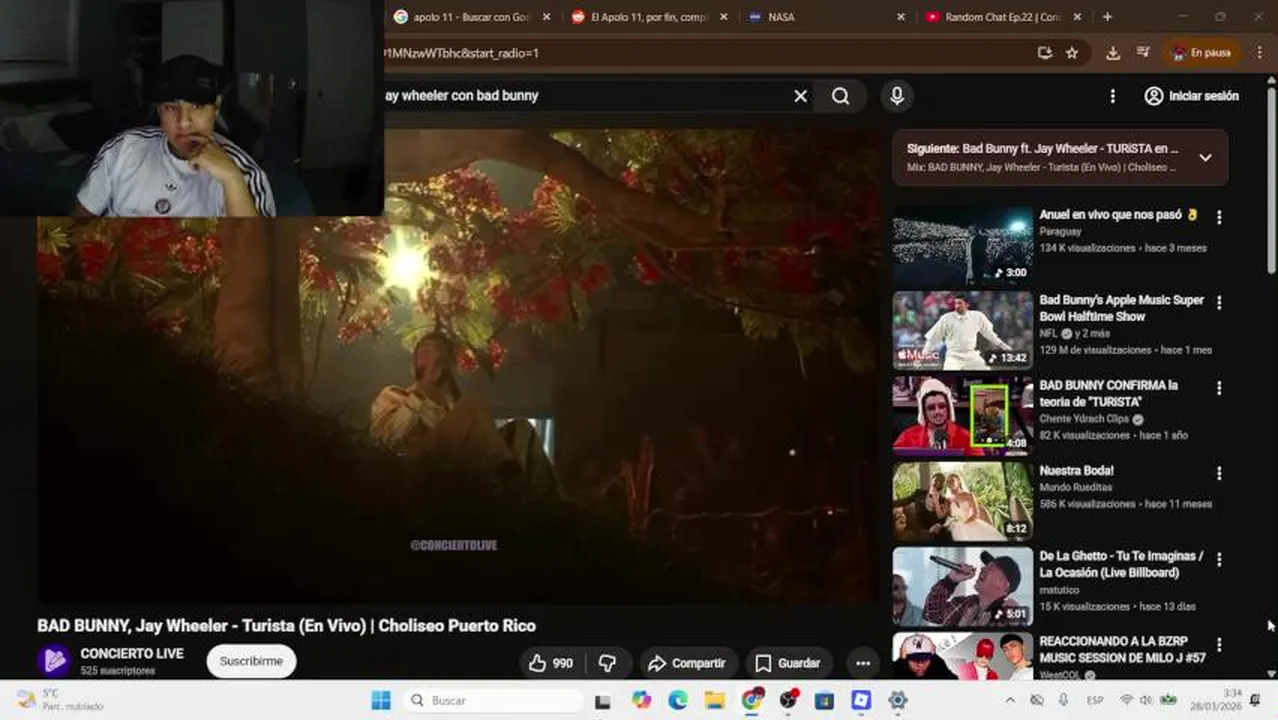This screenshot has width=1278, height=720.
Task: Open Bad Bunny's Apple Music Super Bowl video title
Action: pos(1121,308)
